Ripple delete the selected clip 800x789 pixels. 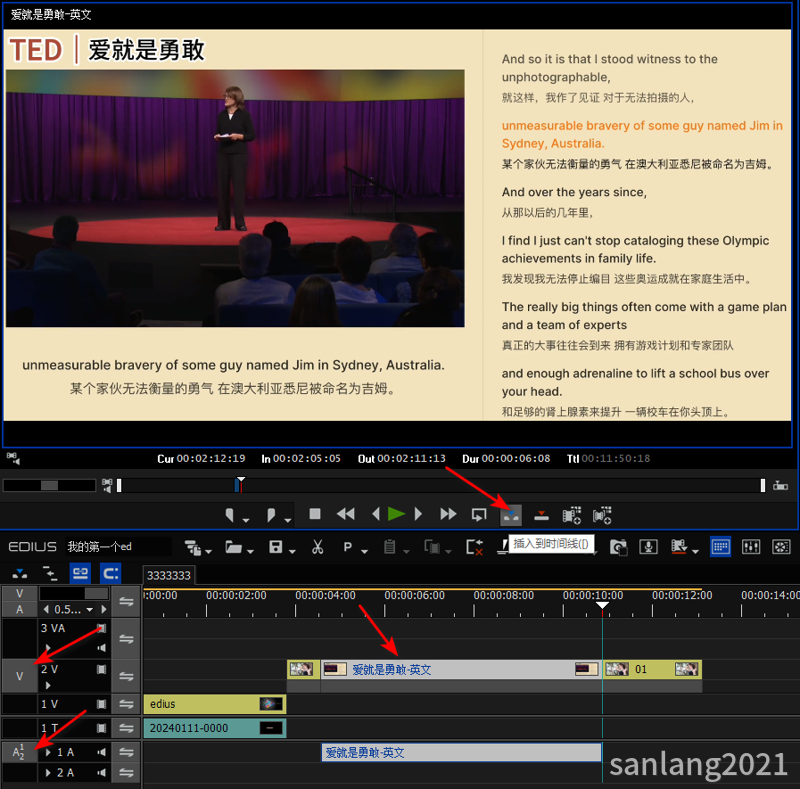pyautogui.click(x=474, y=548)
